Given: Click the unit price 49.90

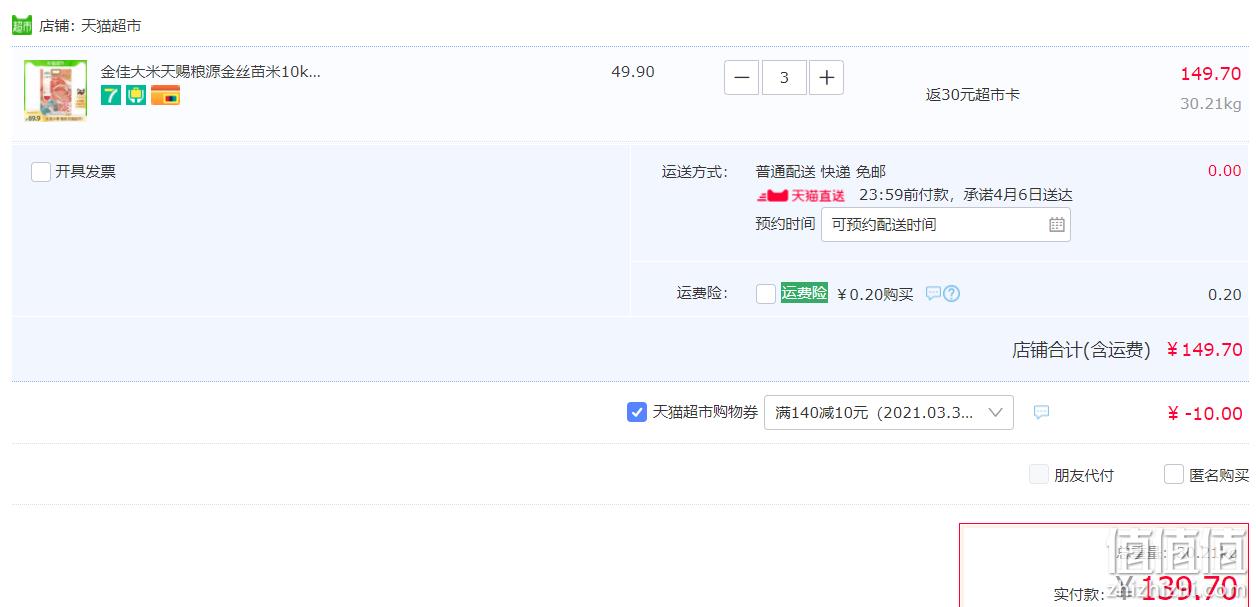Looking at the screenshot, I should [633, 72].
